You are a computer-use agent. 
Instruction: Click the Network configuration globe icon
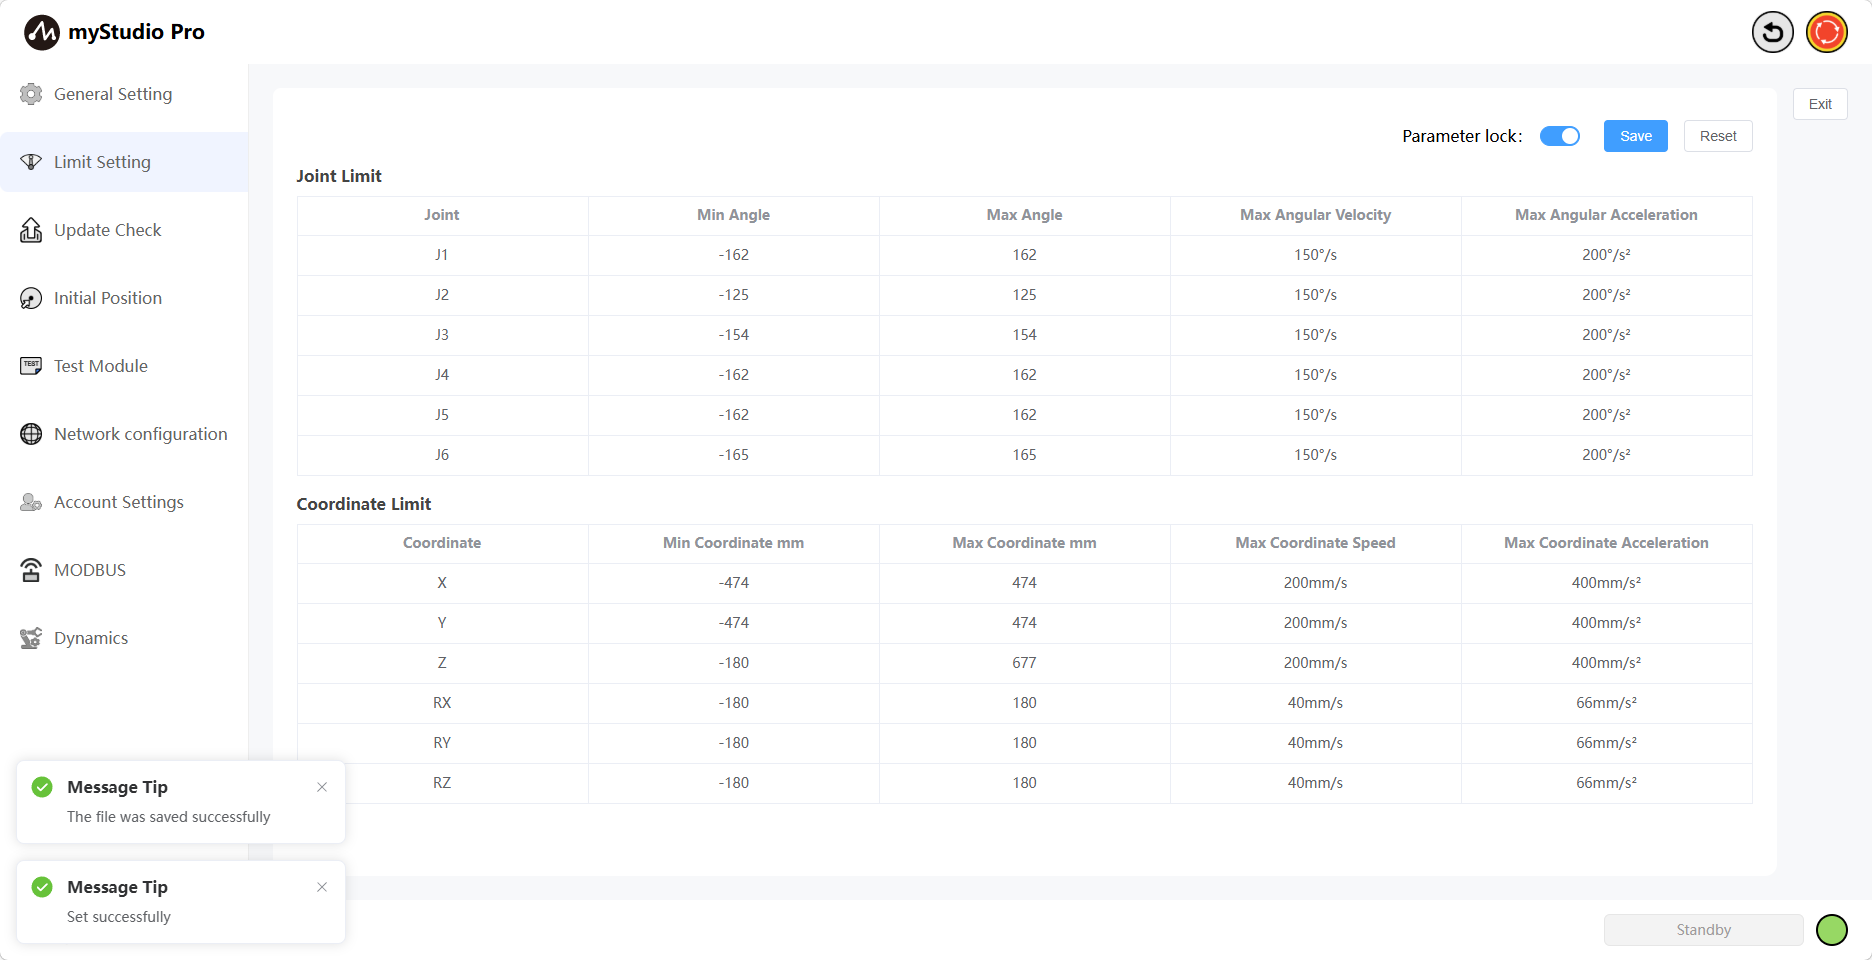[31, 434]
